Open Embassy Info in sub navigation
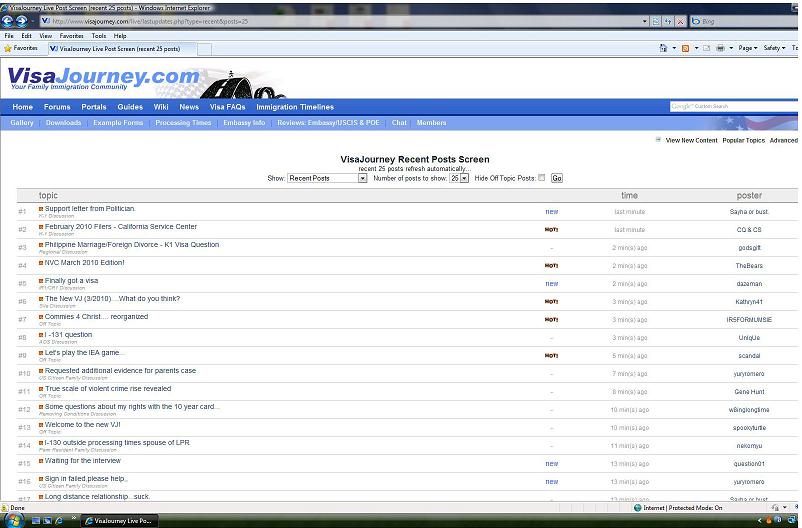This screenshot has width=802, height=528. 244,123
